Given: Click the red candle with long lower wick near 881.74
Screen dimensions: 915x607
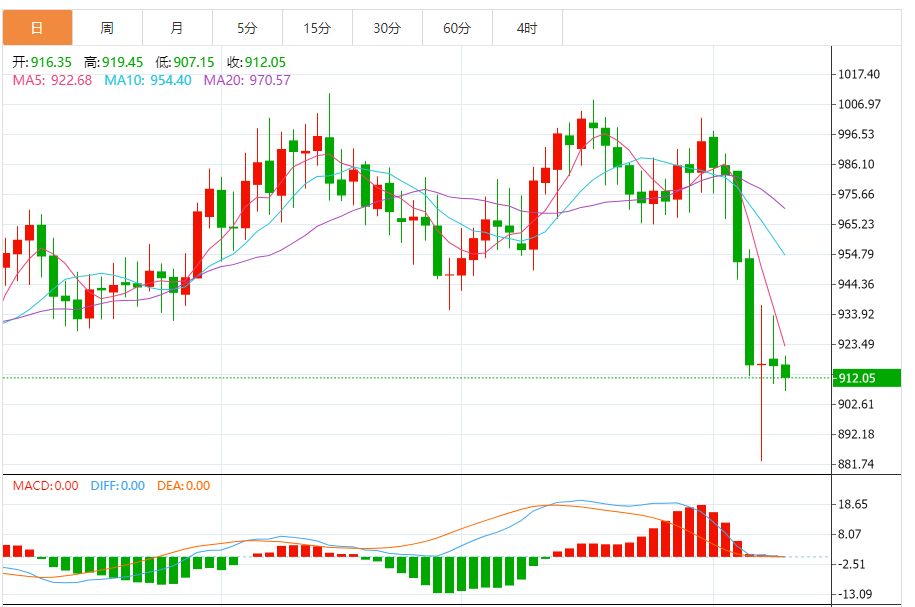Looking at the screenshot, I should 762,383.
